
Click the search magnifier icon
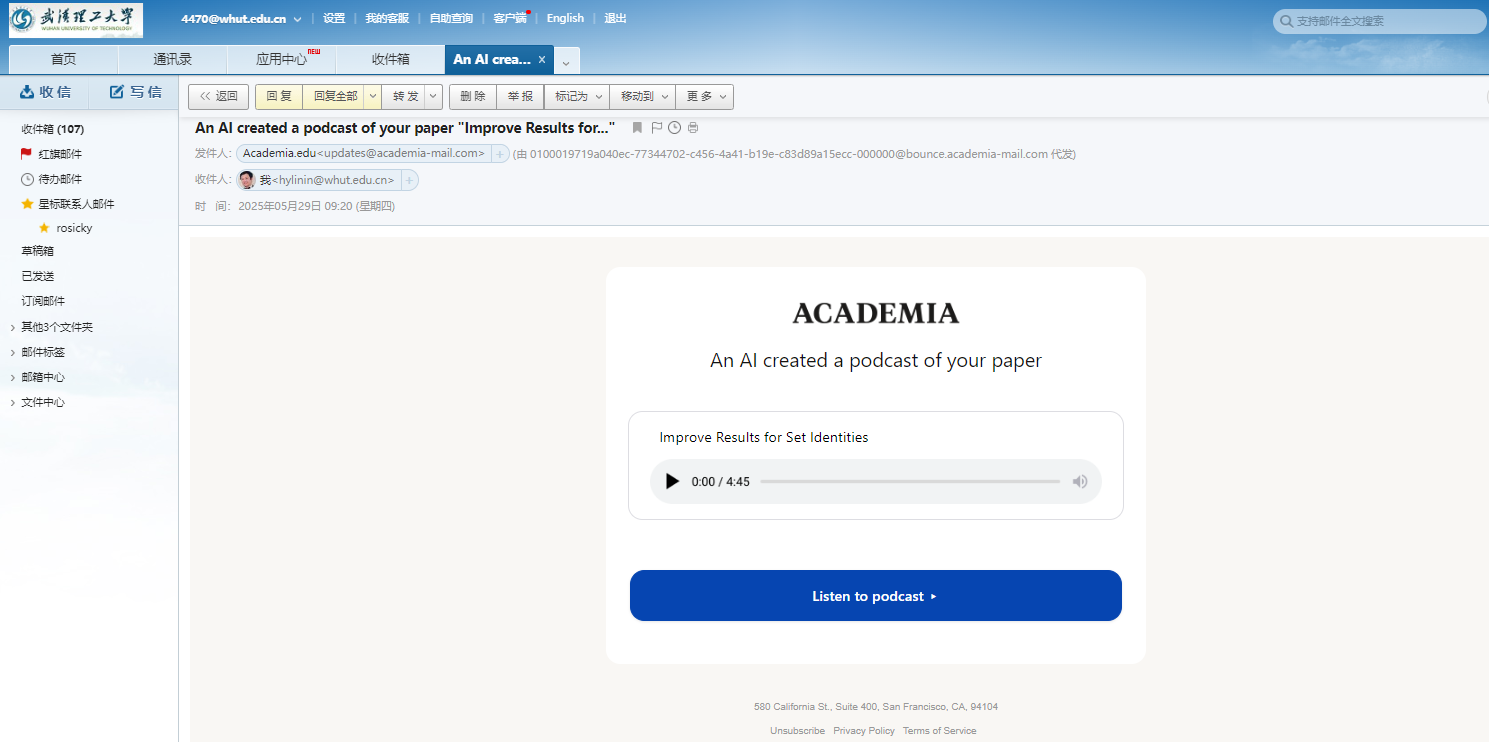click(x=1286, y=21)
